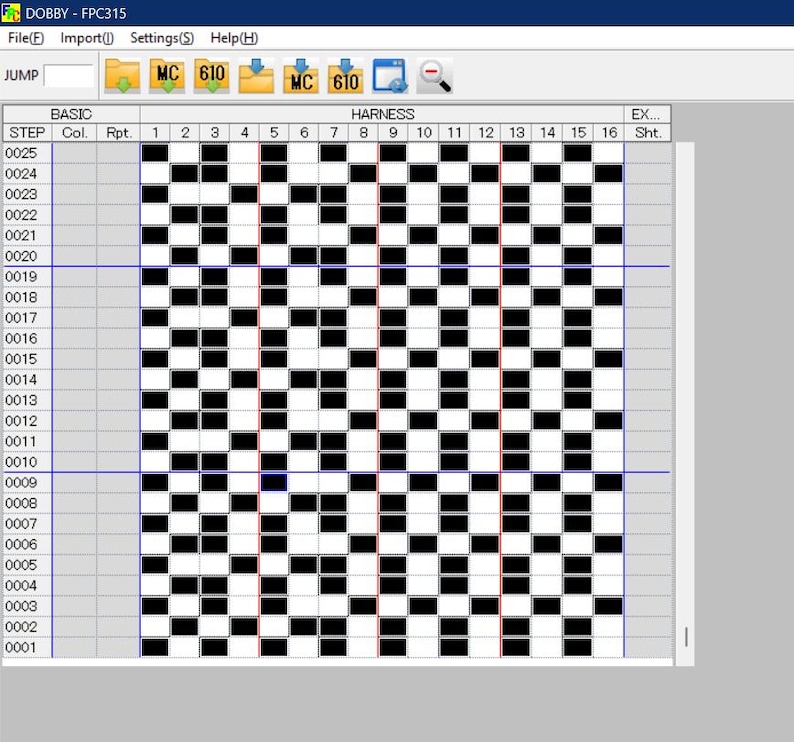Click harness column header 1
The image size is (794, 742).
155,133
